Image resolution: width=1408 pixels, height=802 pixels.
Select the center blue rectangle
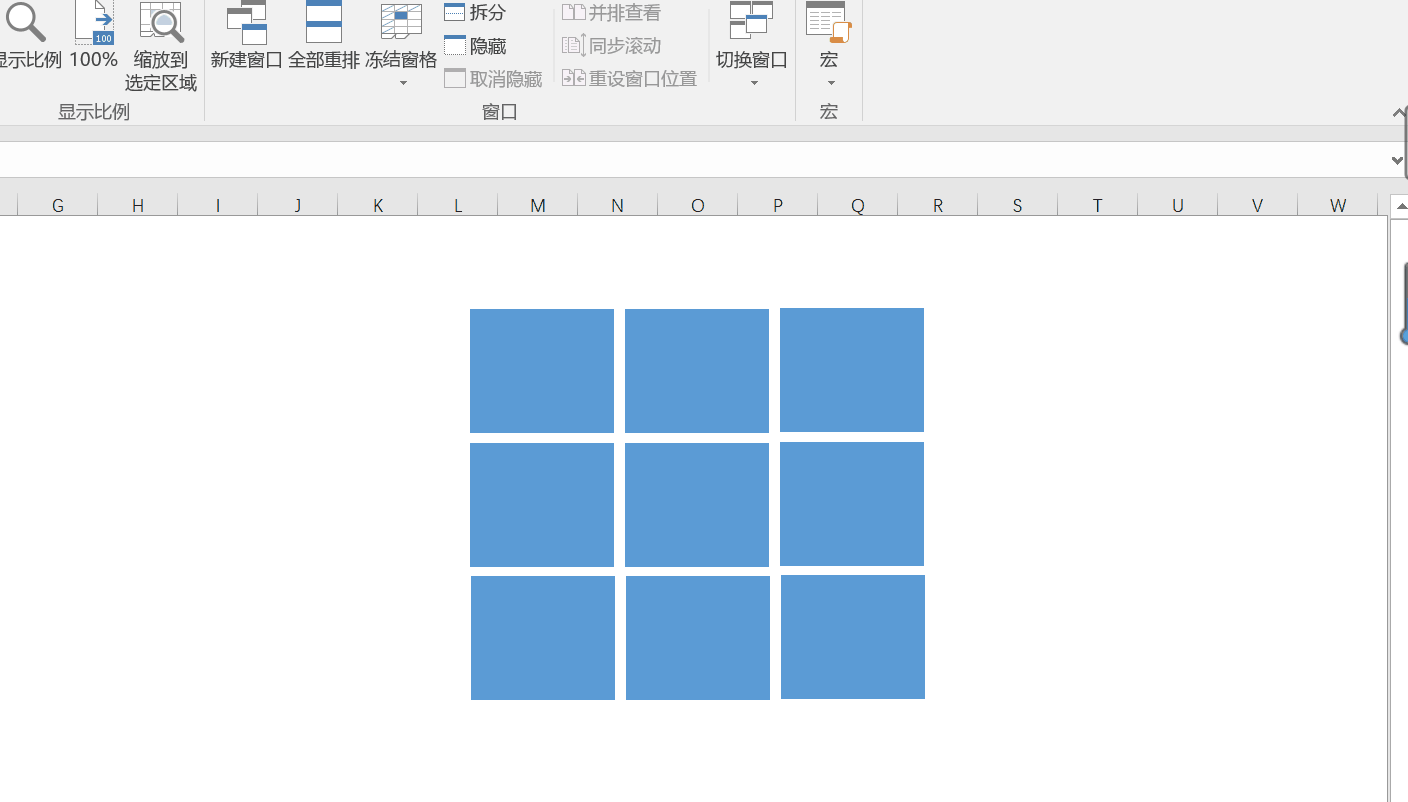click(697, 505)
